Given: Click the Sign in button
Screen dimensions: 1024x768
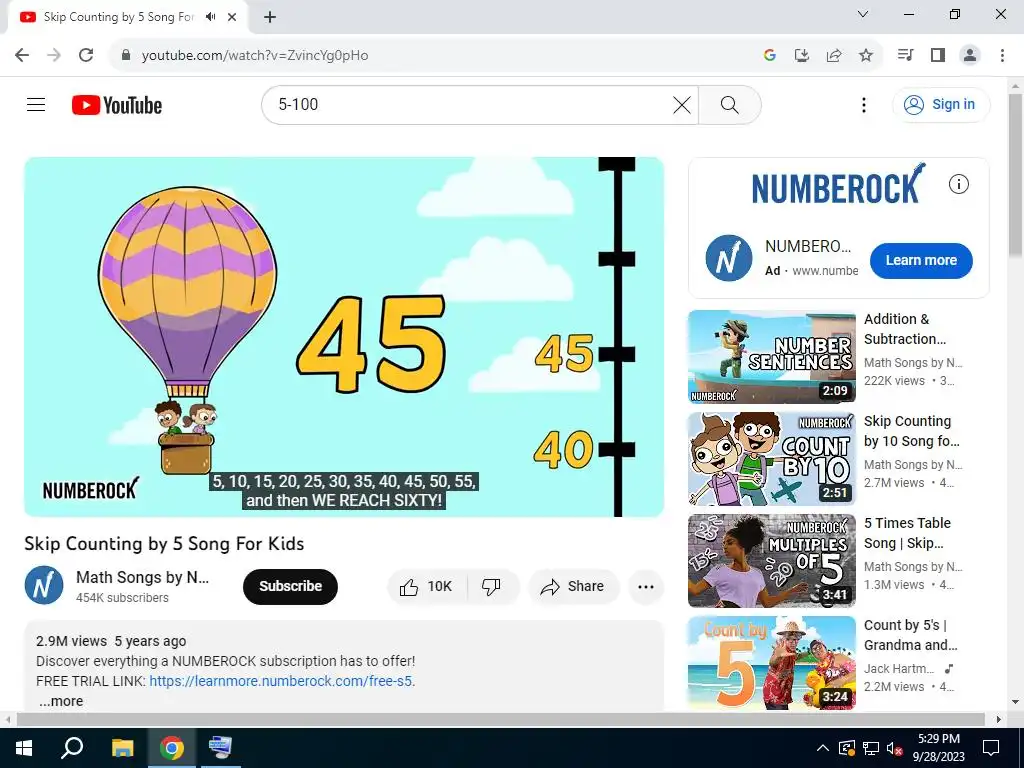Looking at the screenshot, I should 940,104.
